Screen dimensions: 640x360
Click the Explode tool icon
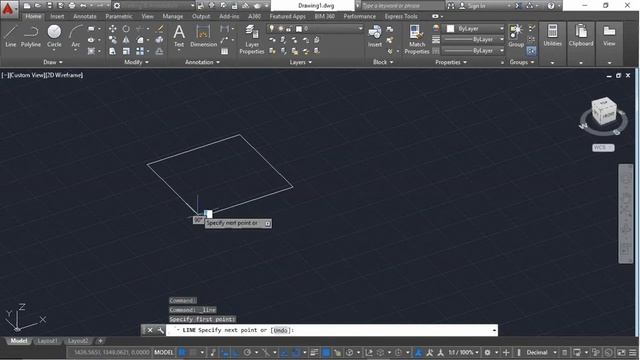160,40
